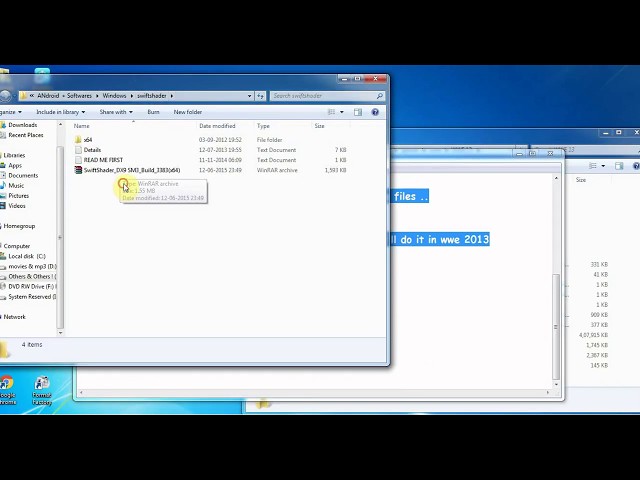Select Recent Places in navigation pane
The width and height of the screenshot is (640, 480).
pos(26,135)
